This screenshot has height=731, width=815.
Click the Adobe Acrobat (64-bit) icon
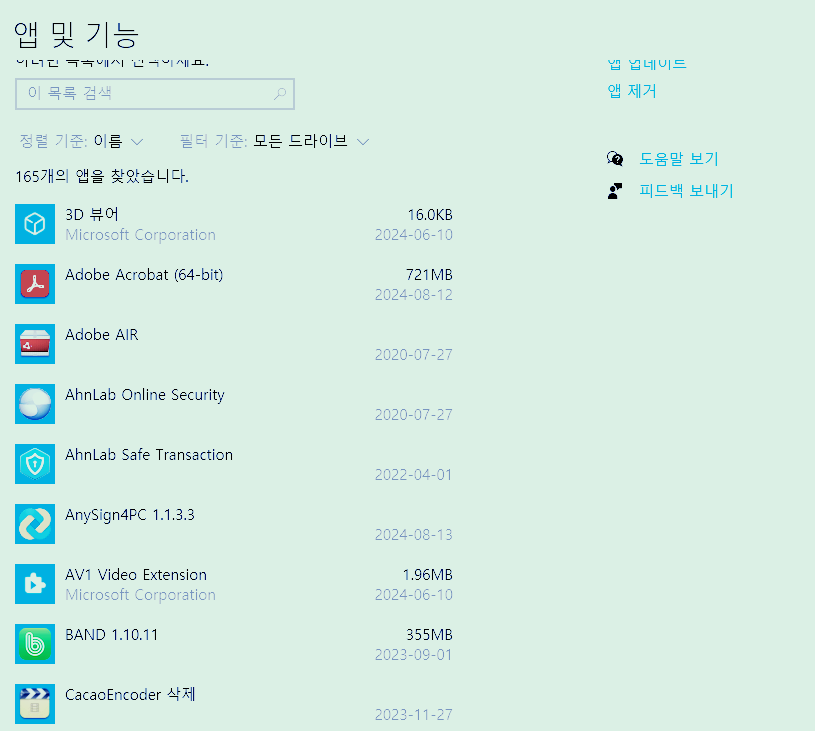tap(35, 284)
